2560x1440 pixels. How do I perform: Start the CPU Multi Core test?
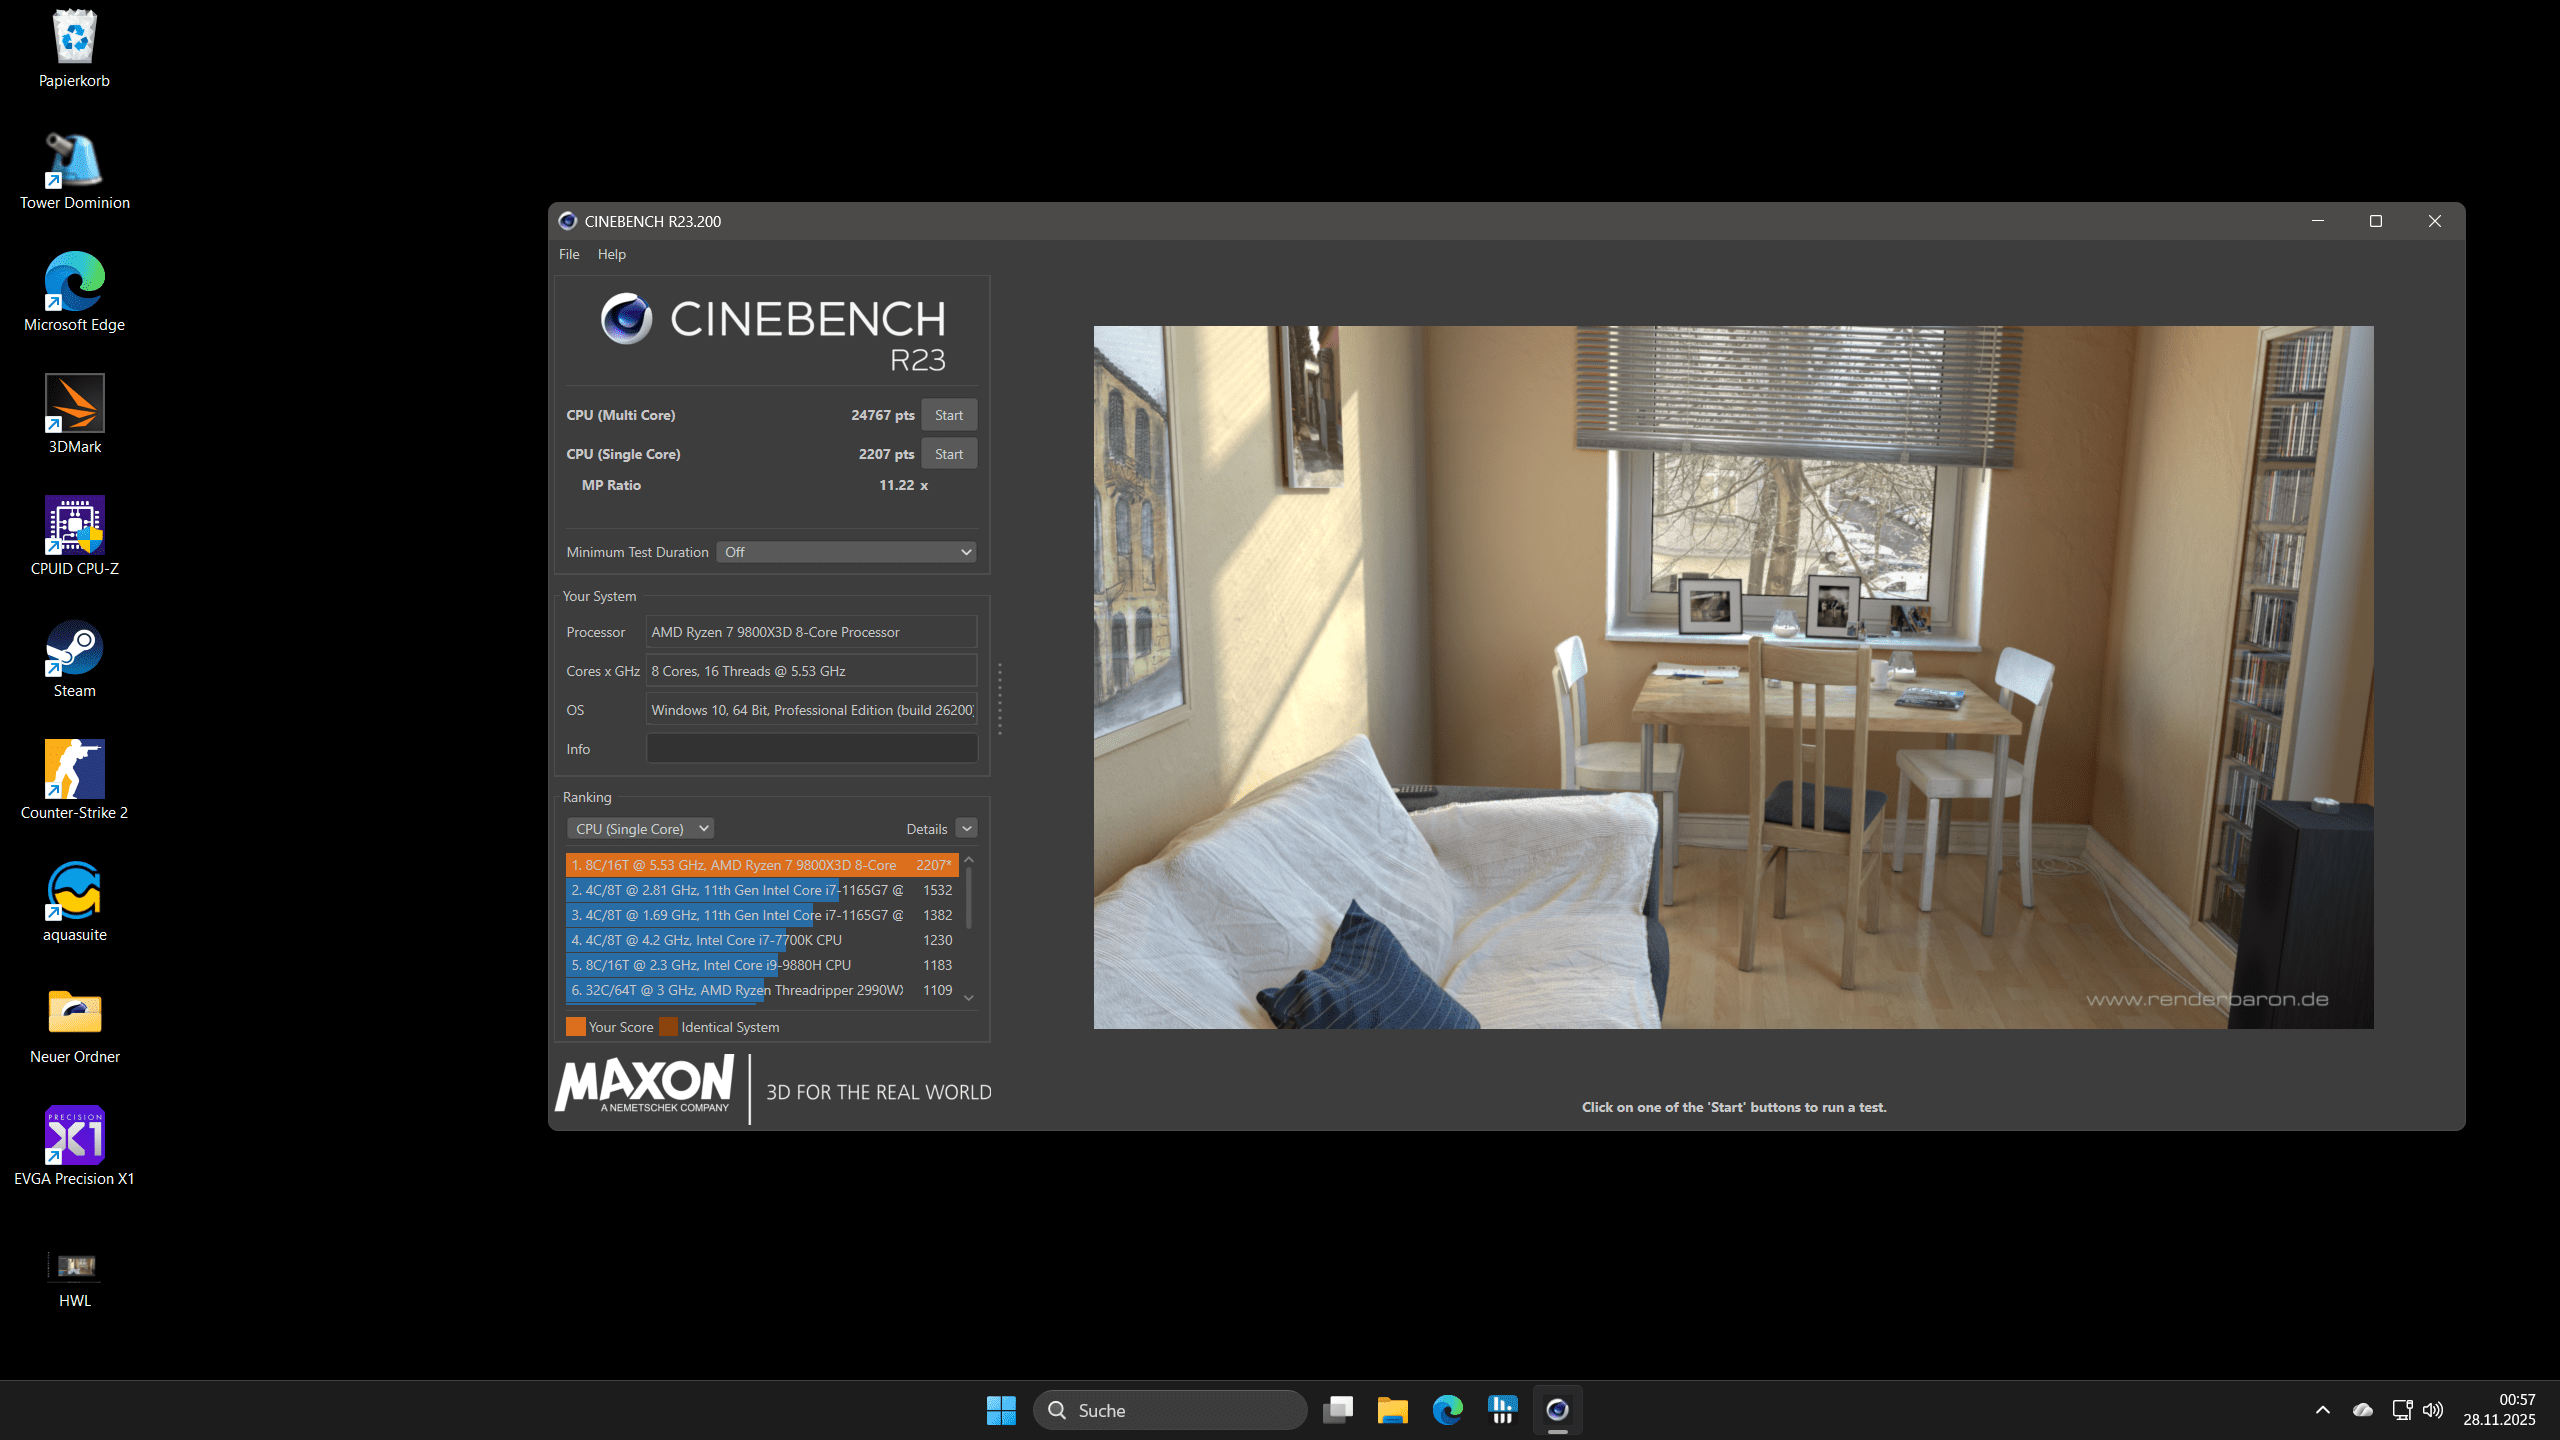click(x=948, y=415)
